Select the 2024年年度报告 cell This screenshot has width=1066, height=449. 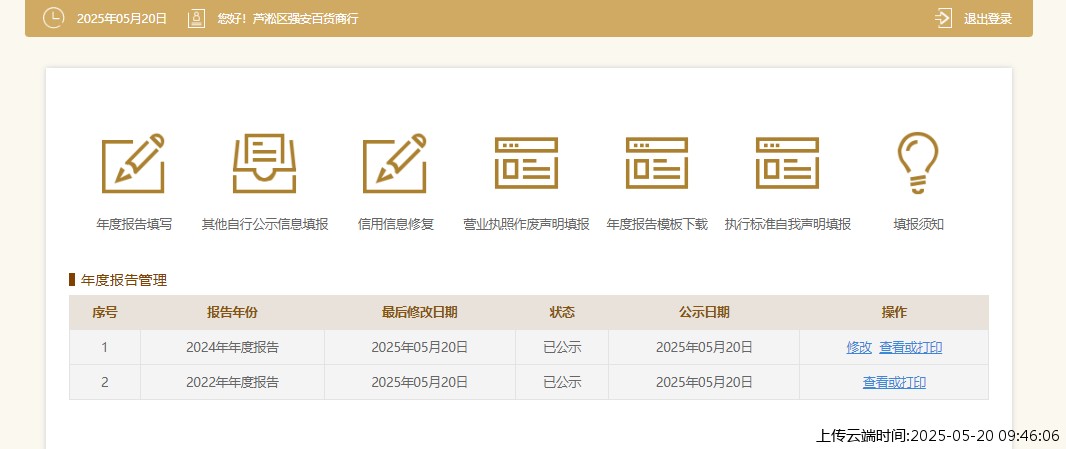tap(233, 347)
